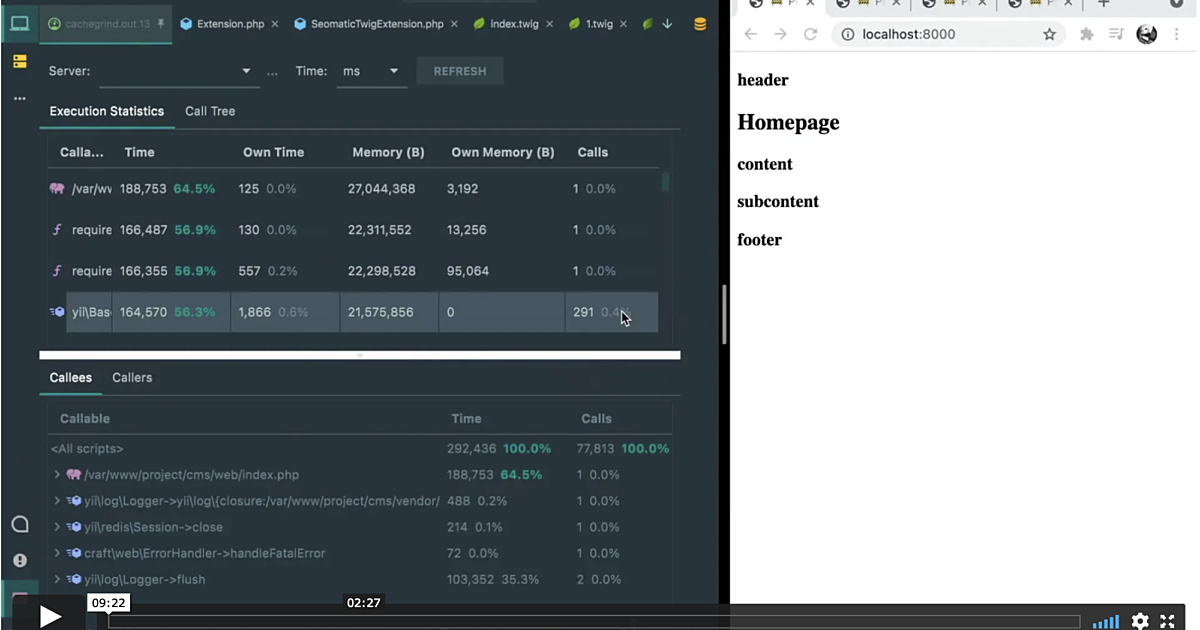The width and height of the screenshot is (1200, 630).
Task: Select the monitor icon in left sidebar
Action: pyautogui.click(x=19, y=23)
